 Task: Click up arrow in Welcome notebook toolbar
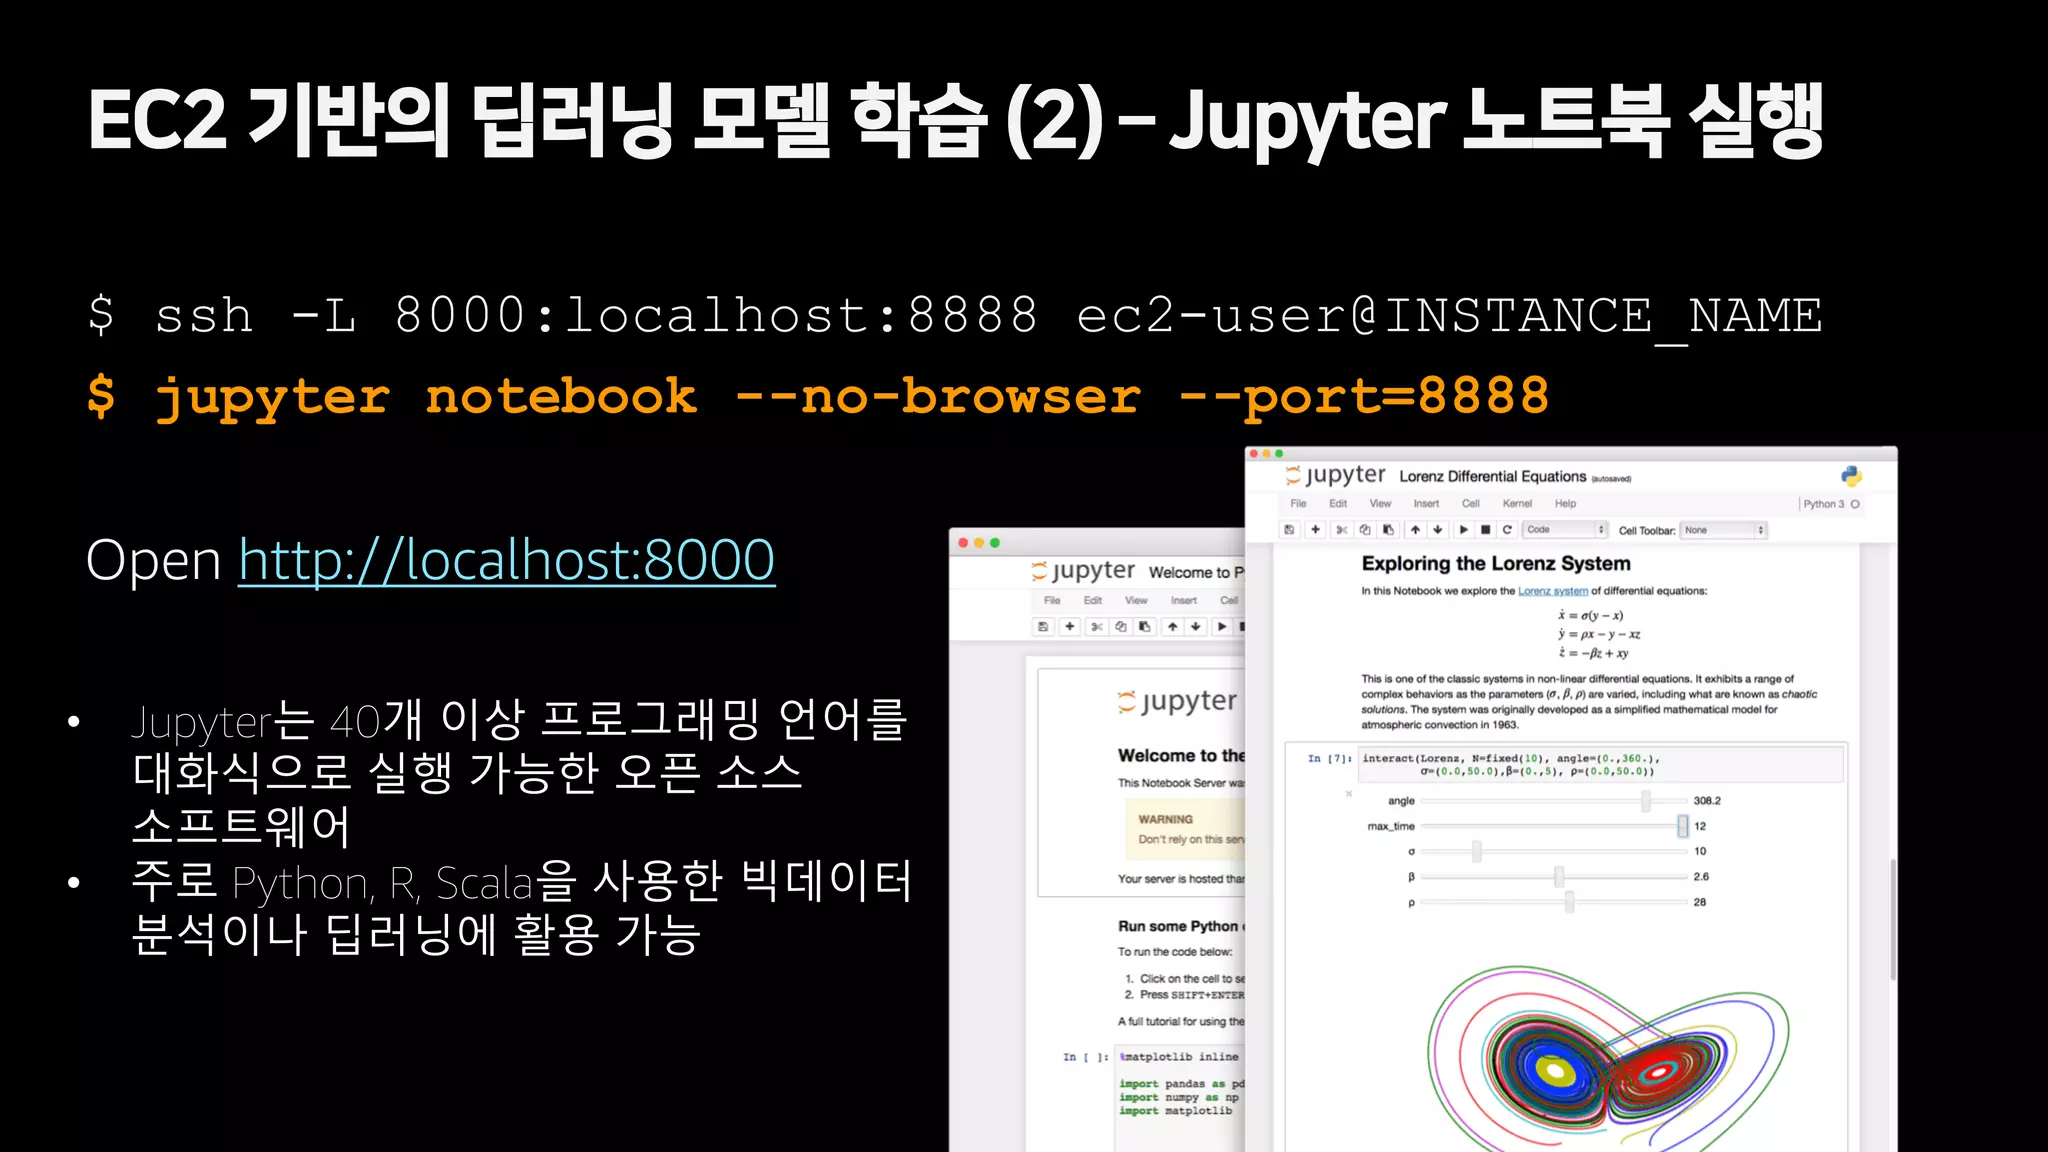pyautogui.click(x=1173, y=627)
